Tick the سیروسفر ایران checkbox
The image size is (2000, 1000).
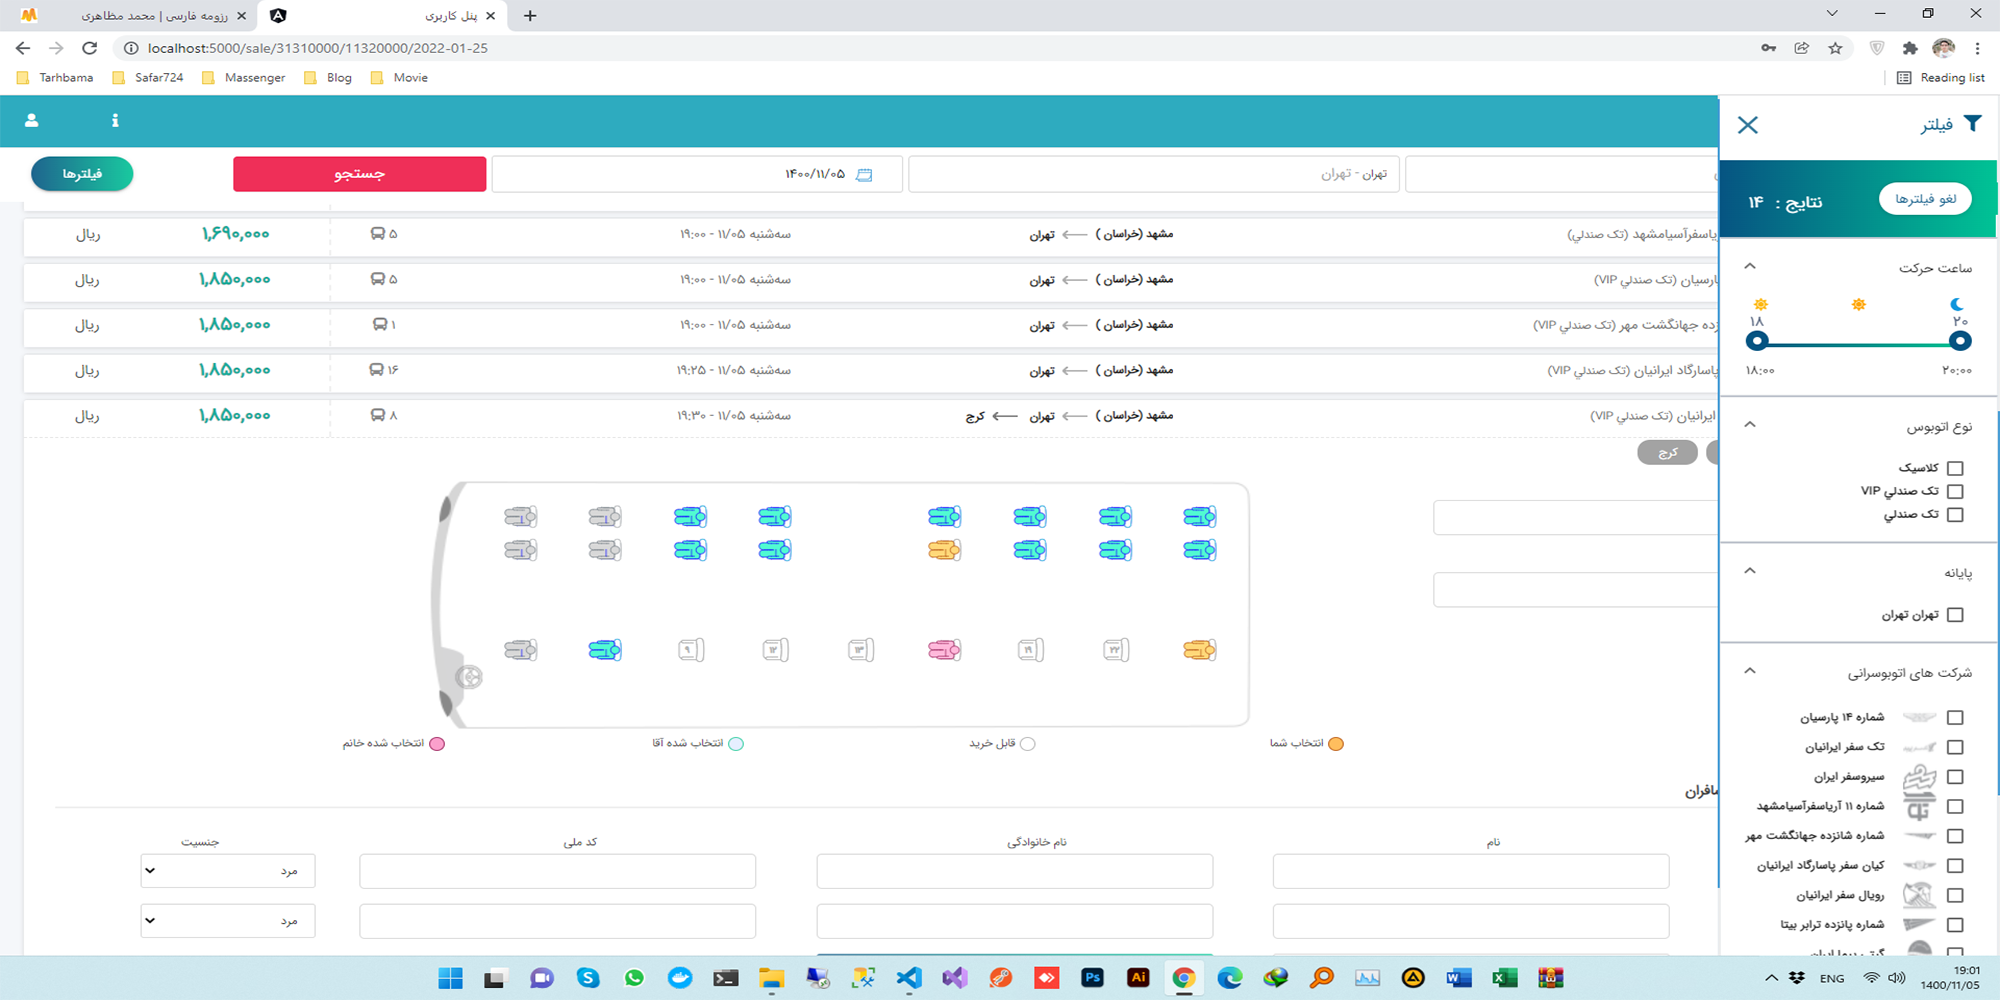[x=1956, y=777]
